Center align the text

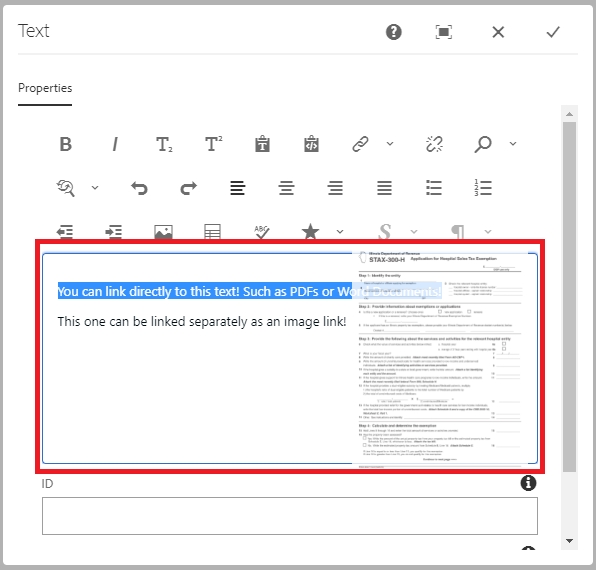click(x=287, y=188)
